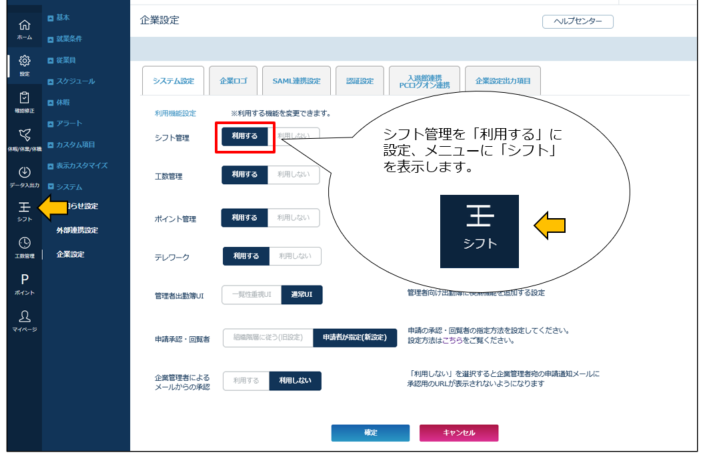Switch to the 入退館連携 PCログオン連携 tab
This screenshot has width=705, height=459.
point(424,81)
